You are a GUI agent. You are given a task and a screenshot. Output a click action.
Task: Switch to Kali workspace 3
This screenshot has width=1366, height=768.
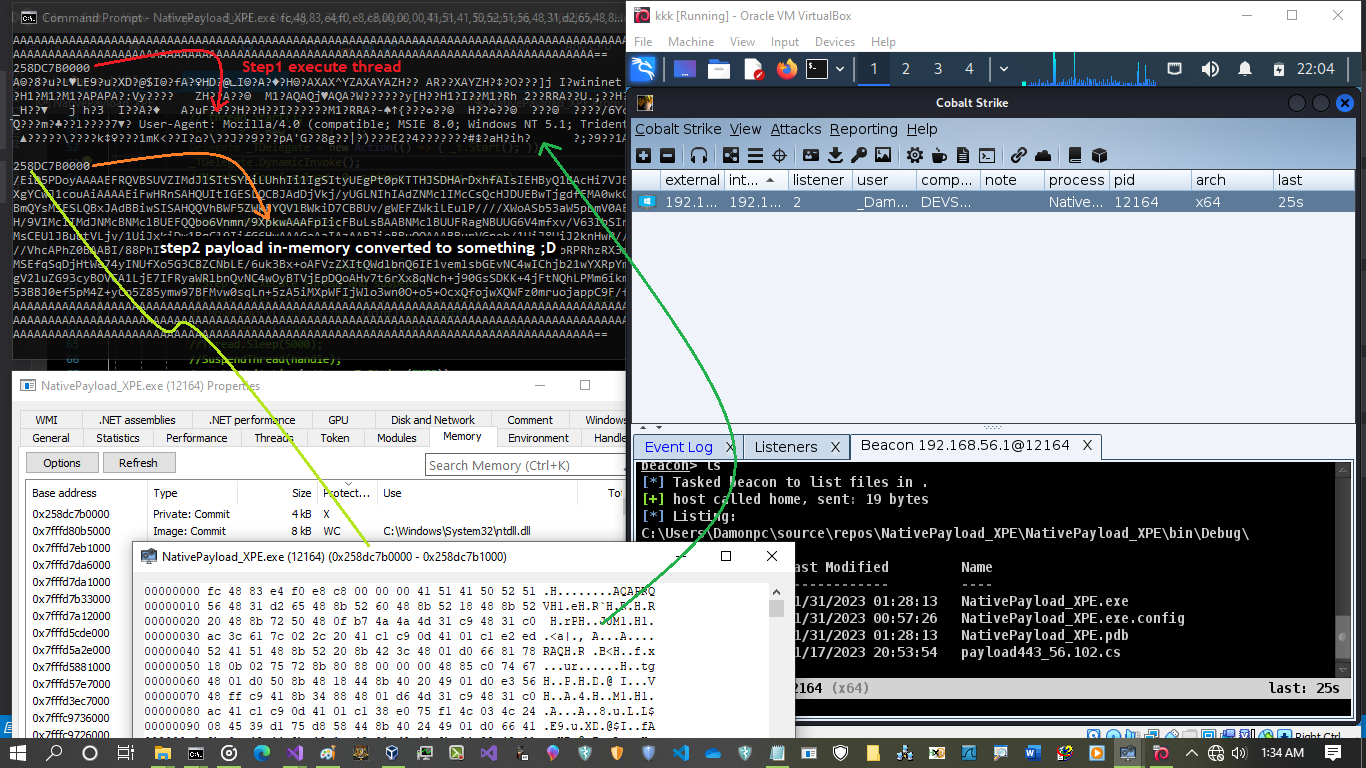point(938,69)
